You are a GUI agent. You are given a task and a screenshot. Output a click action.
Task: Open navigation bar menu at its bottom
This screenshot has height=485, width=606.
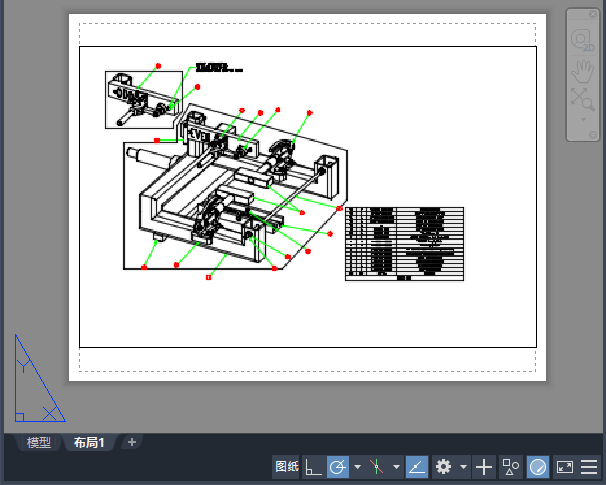point(593,135)
